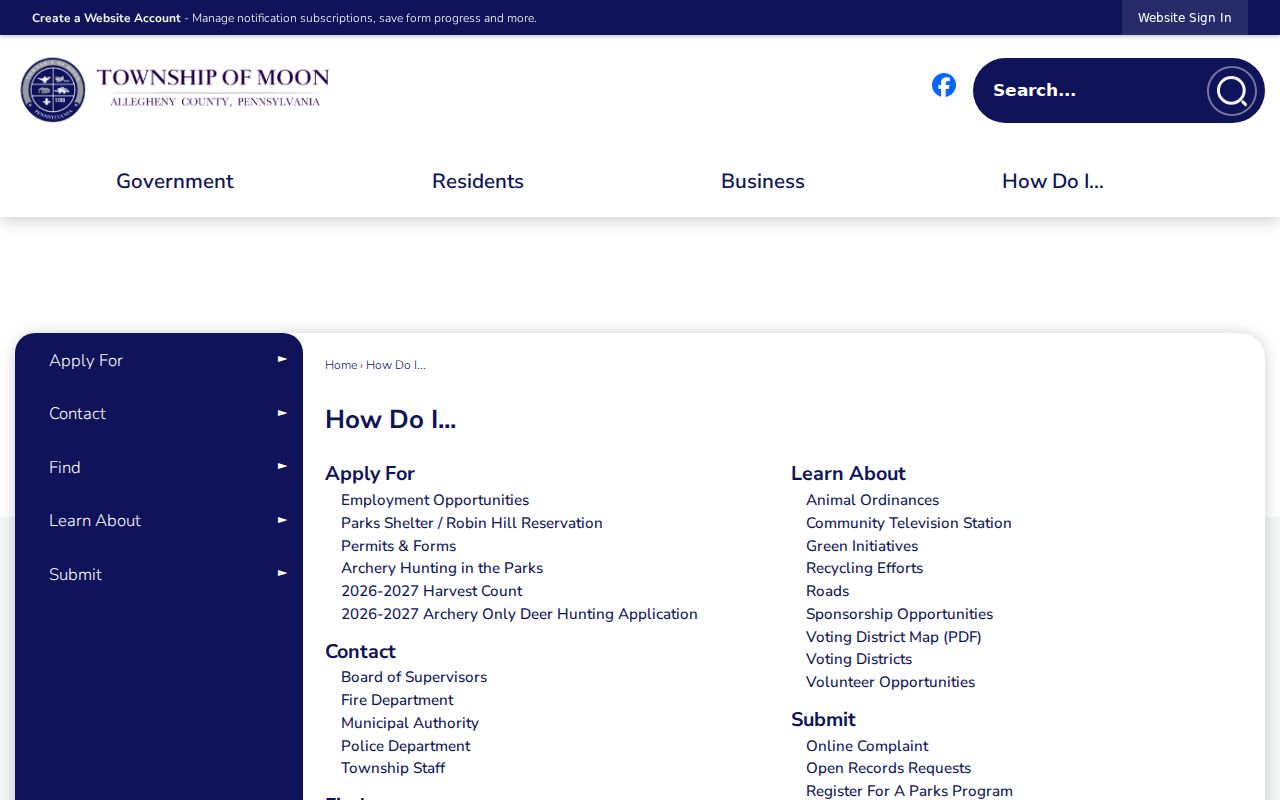Click Create a Website Account link

[x=106, y=18]
